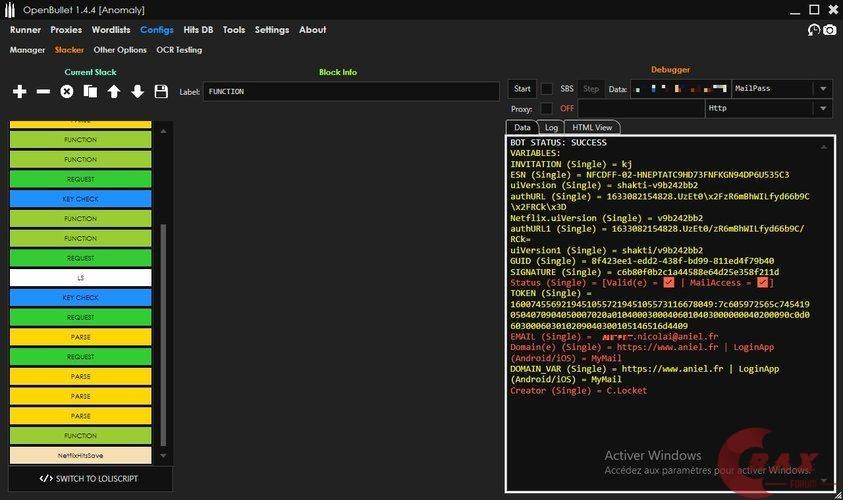Open the HTML View tab

592,128
